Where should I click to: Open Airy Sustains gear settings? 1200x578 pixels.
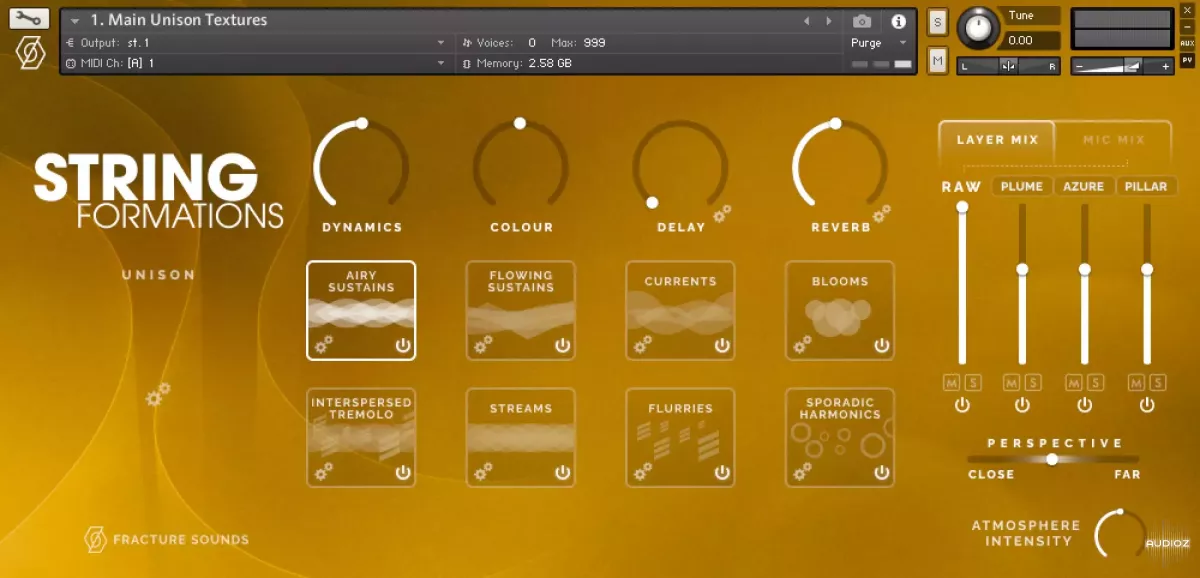[x=324, y=345]
